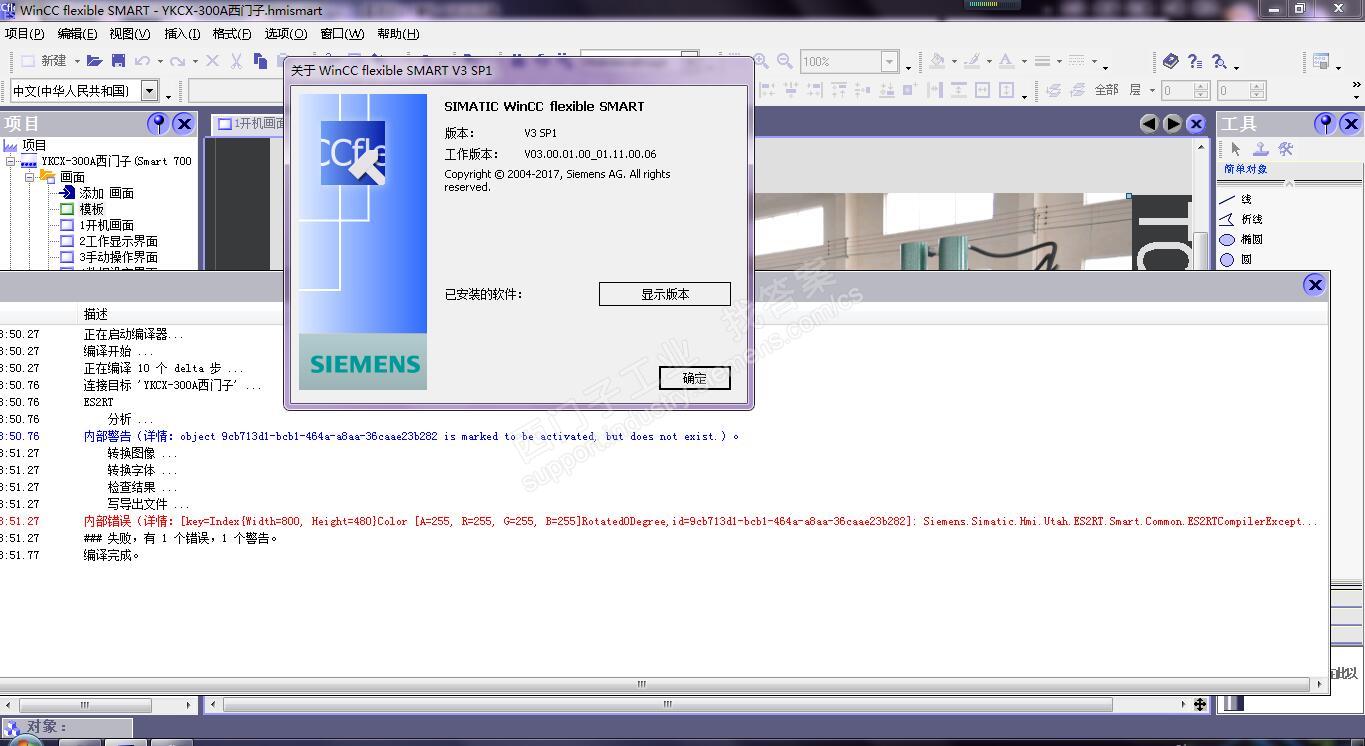Viewport: 1365px width, 746px height.
Task: Select 3手动操作界面 in the project tree
Action: [x=118, y=257]
